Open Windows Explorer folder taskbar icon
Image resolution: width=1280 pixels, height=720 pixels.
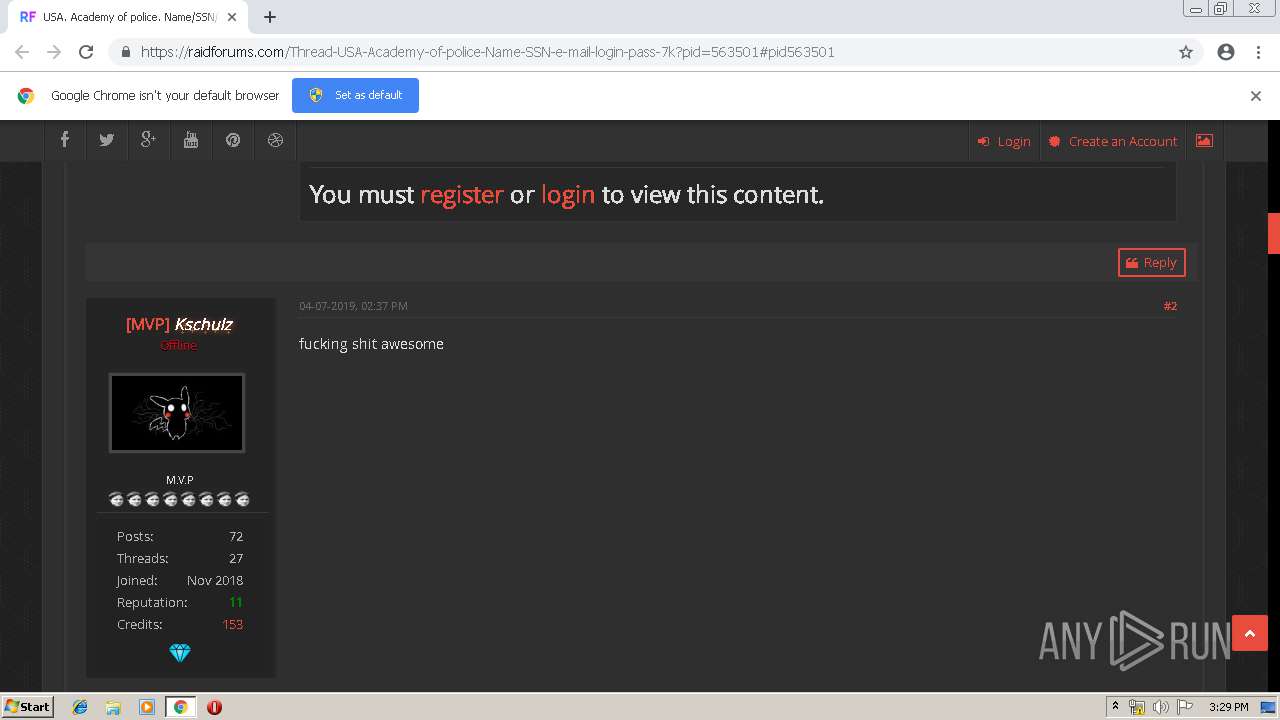point(113,707)
